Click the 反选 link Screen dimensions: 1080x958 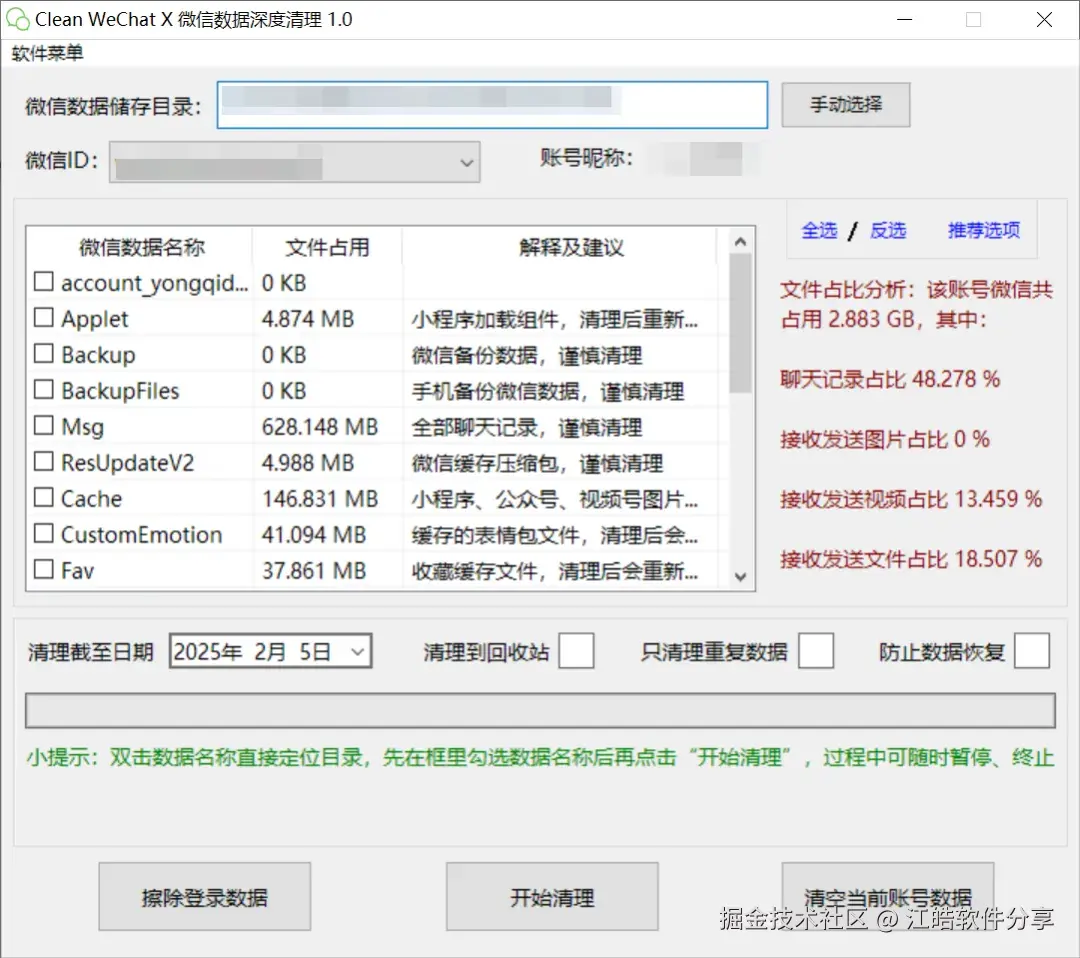(x=887, y=230)
